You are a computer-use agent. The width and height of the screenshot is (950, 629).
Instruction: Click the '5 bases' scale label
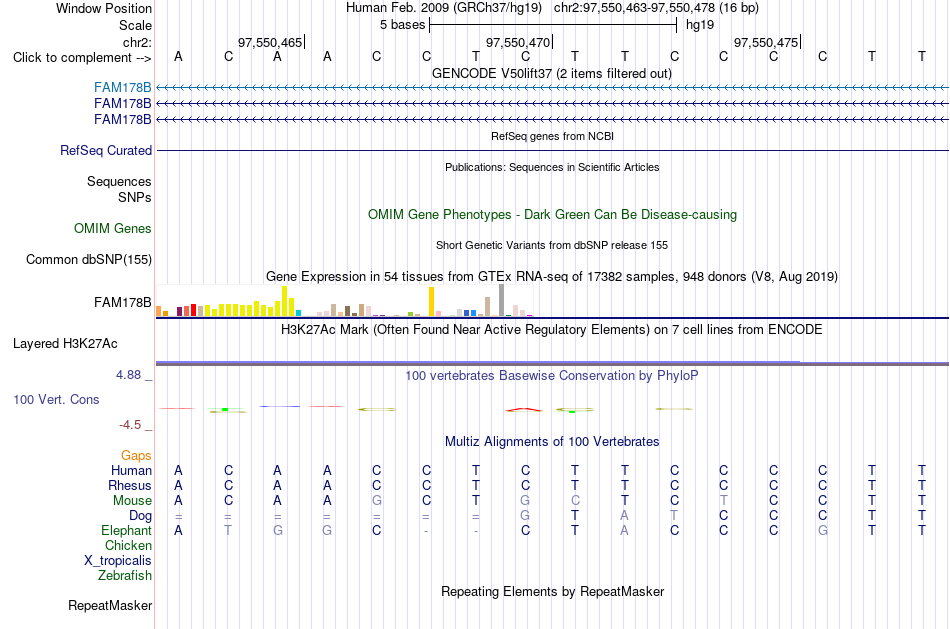tap(402, 25)
